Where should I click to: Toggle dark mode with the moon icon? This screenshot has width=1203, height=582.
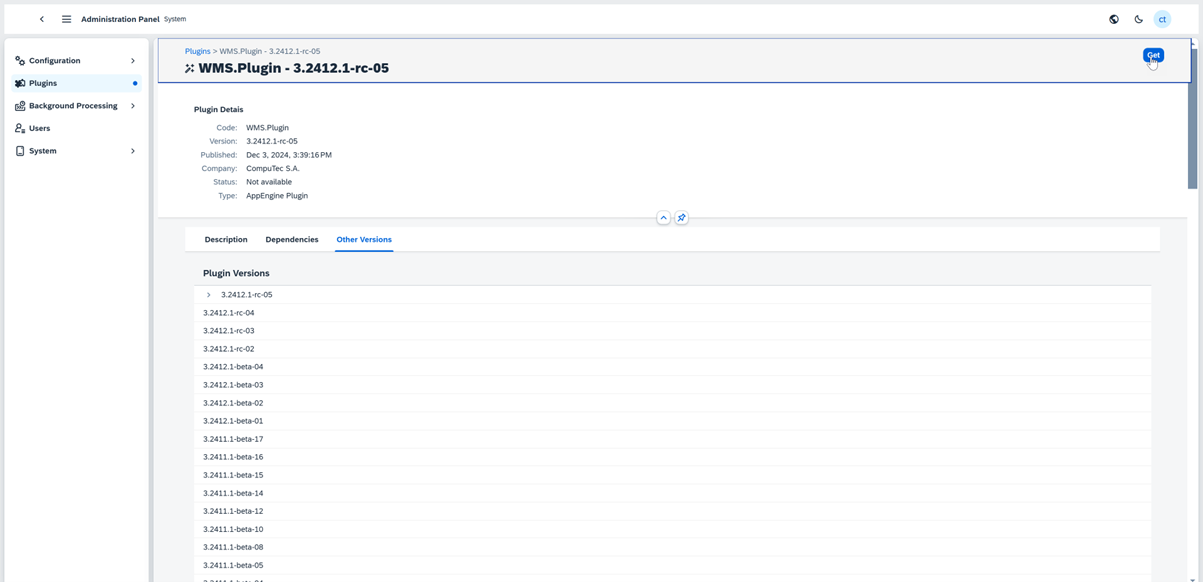click(1138, 19)
